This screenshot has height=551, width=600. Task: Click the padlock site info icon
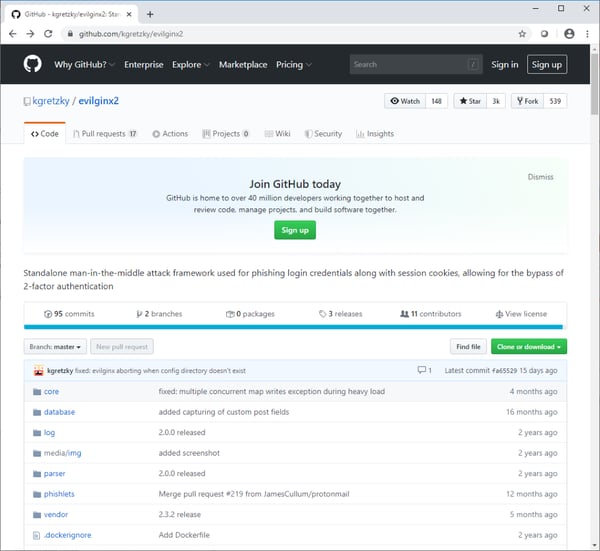point(70,34)
